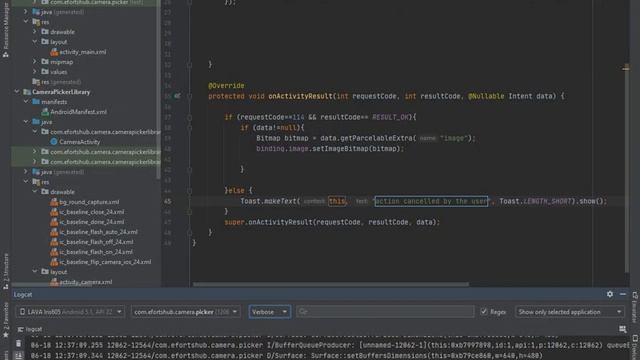Collapse the CameraPickerLibrary module

(17, 92)
